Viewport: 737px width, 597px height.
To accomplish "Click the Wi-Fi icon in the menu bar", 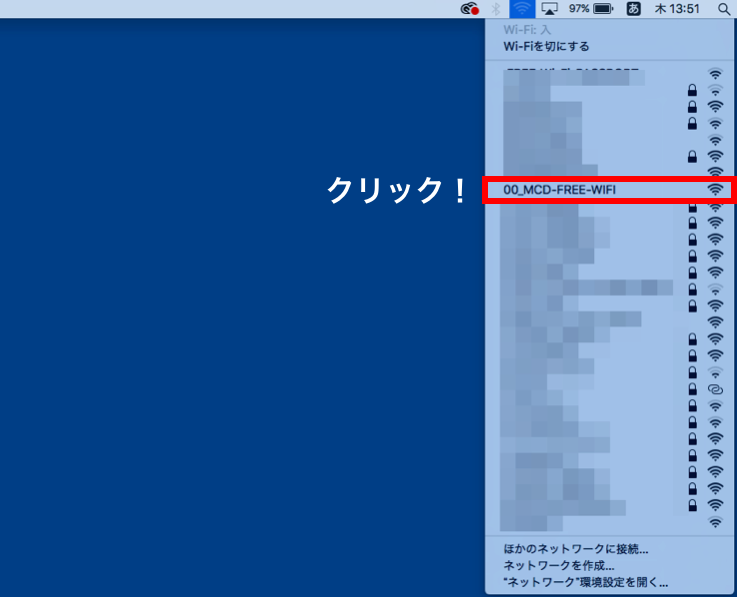I will coord(522,8).
